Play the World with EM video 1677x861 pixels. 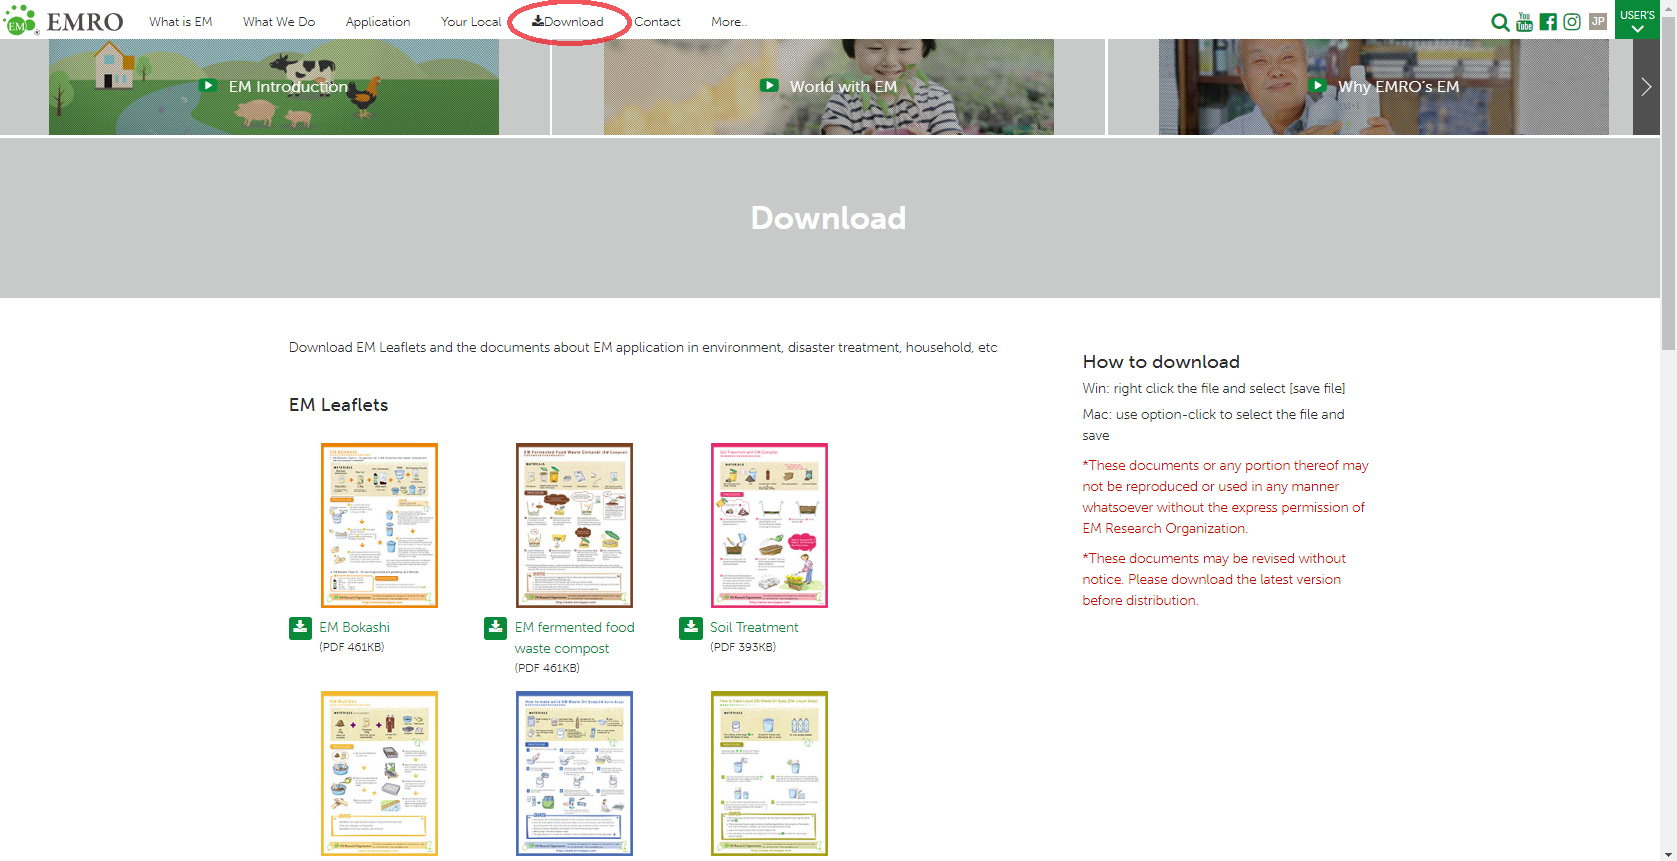point(829,87)
